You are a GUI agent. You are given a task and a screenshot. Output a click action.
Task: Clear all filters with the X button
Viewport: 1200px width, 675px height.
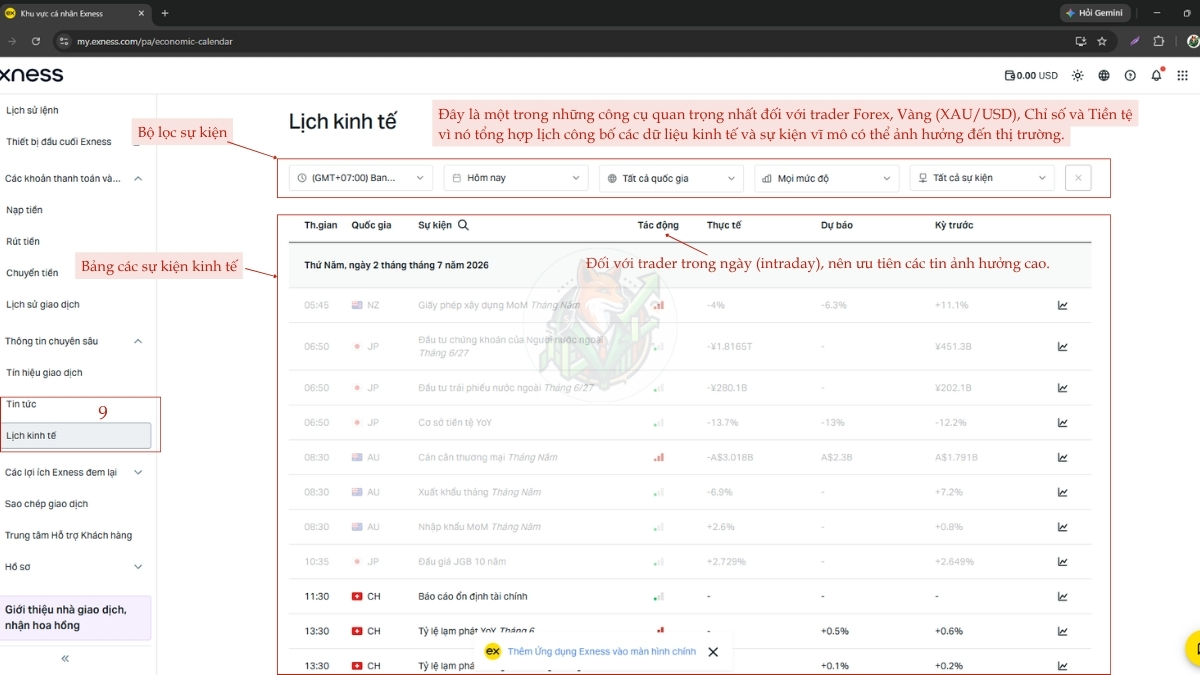[1078, 178]
